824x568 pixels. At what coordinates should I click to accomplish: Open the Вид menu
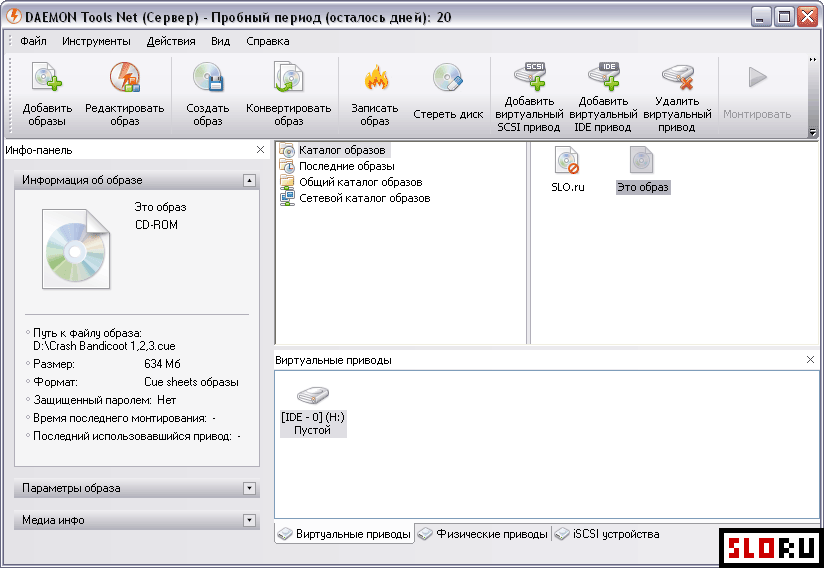pyautogui.click(x=221, y=41)
